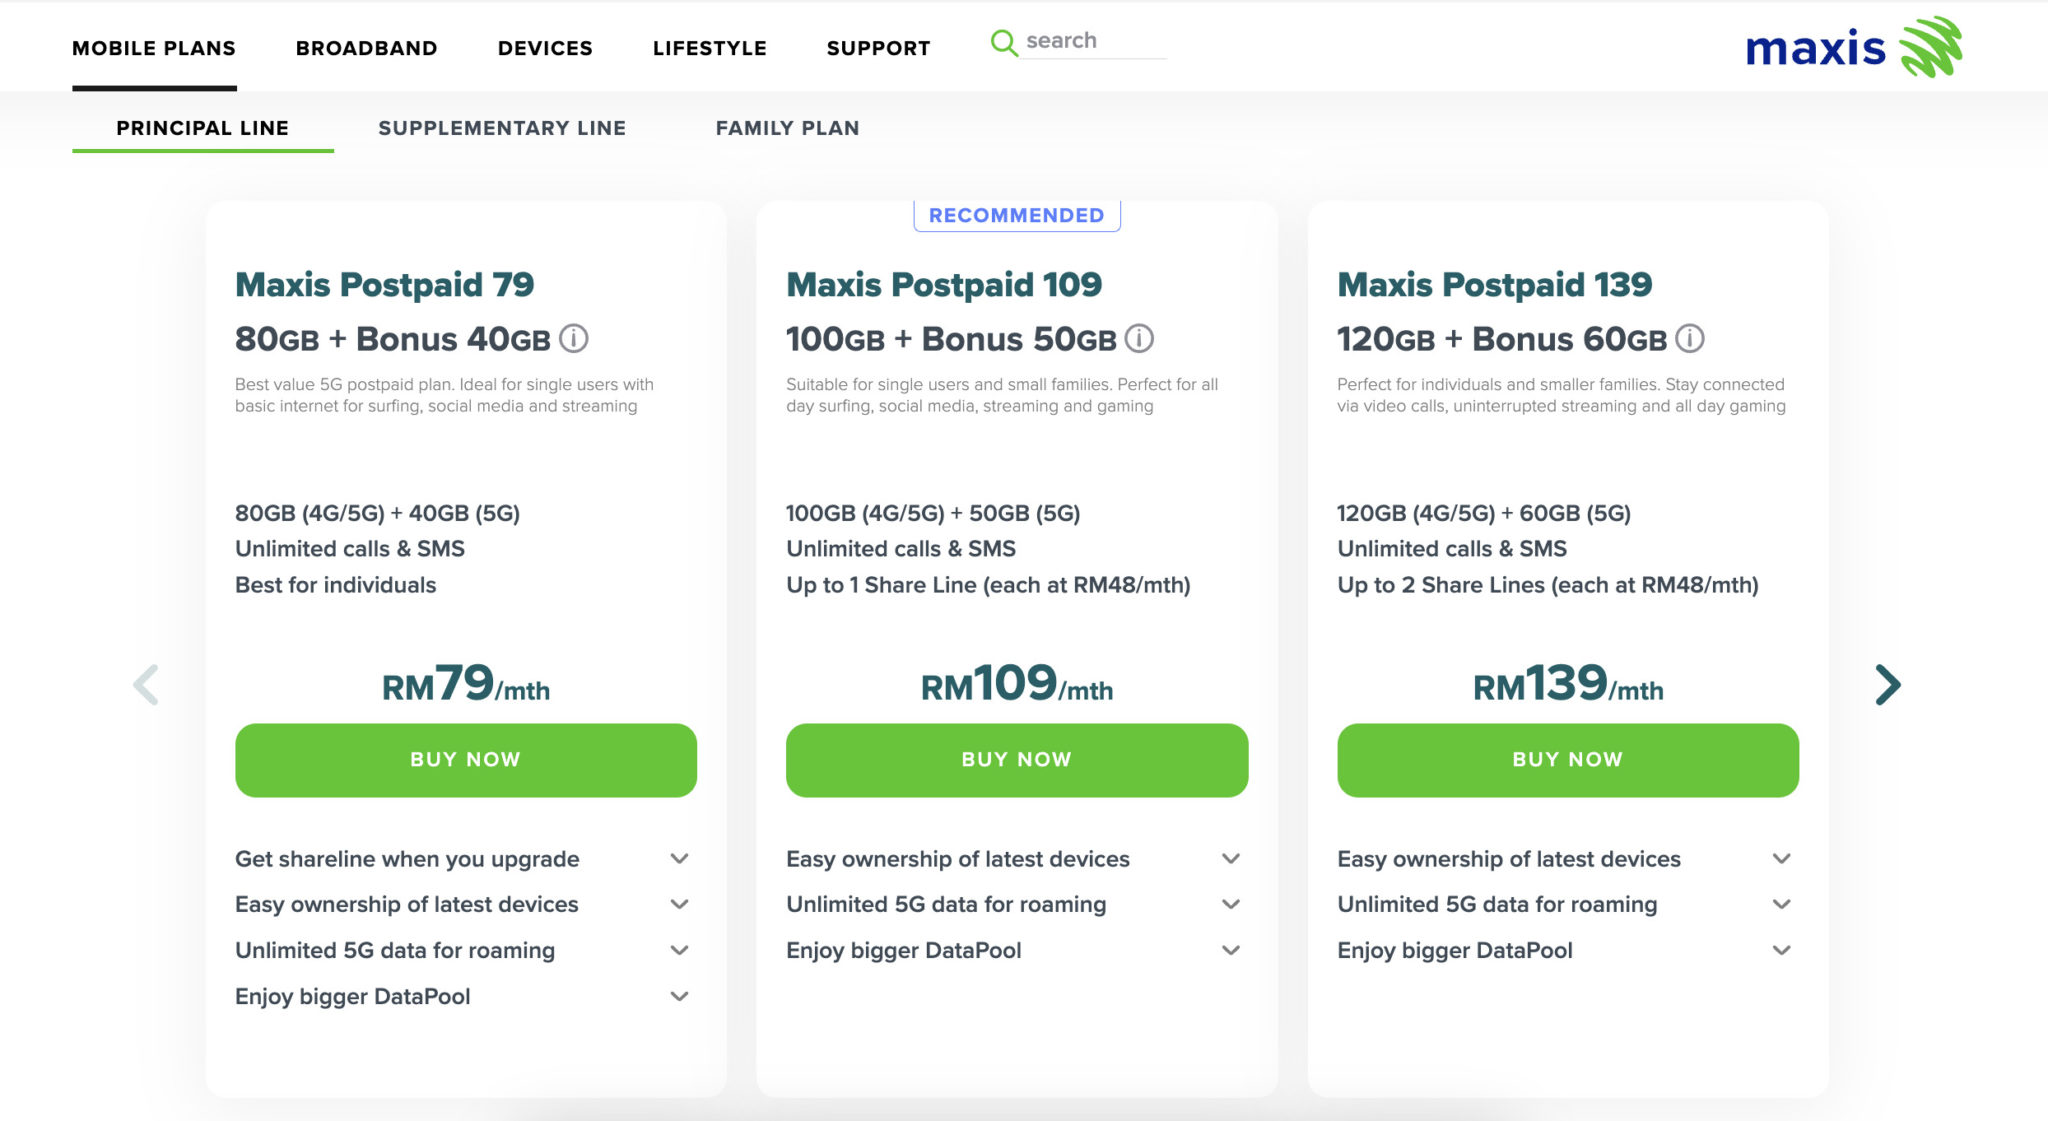Switch to Supplementary Line tab
The image size is (2048, 1121).
[502, 128]
